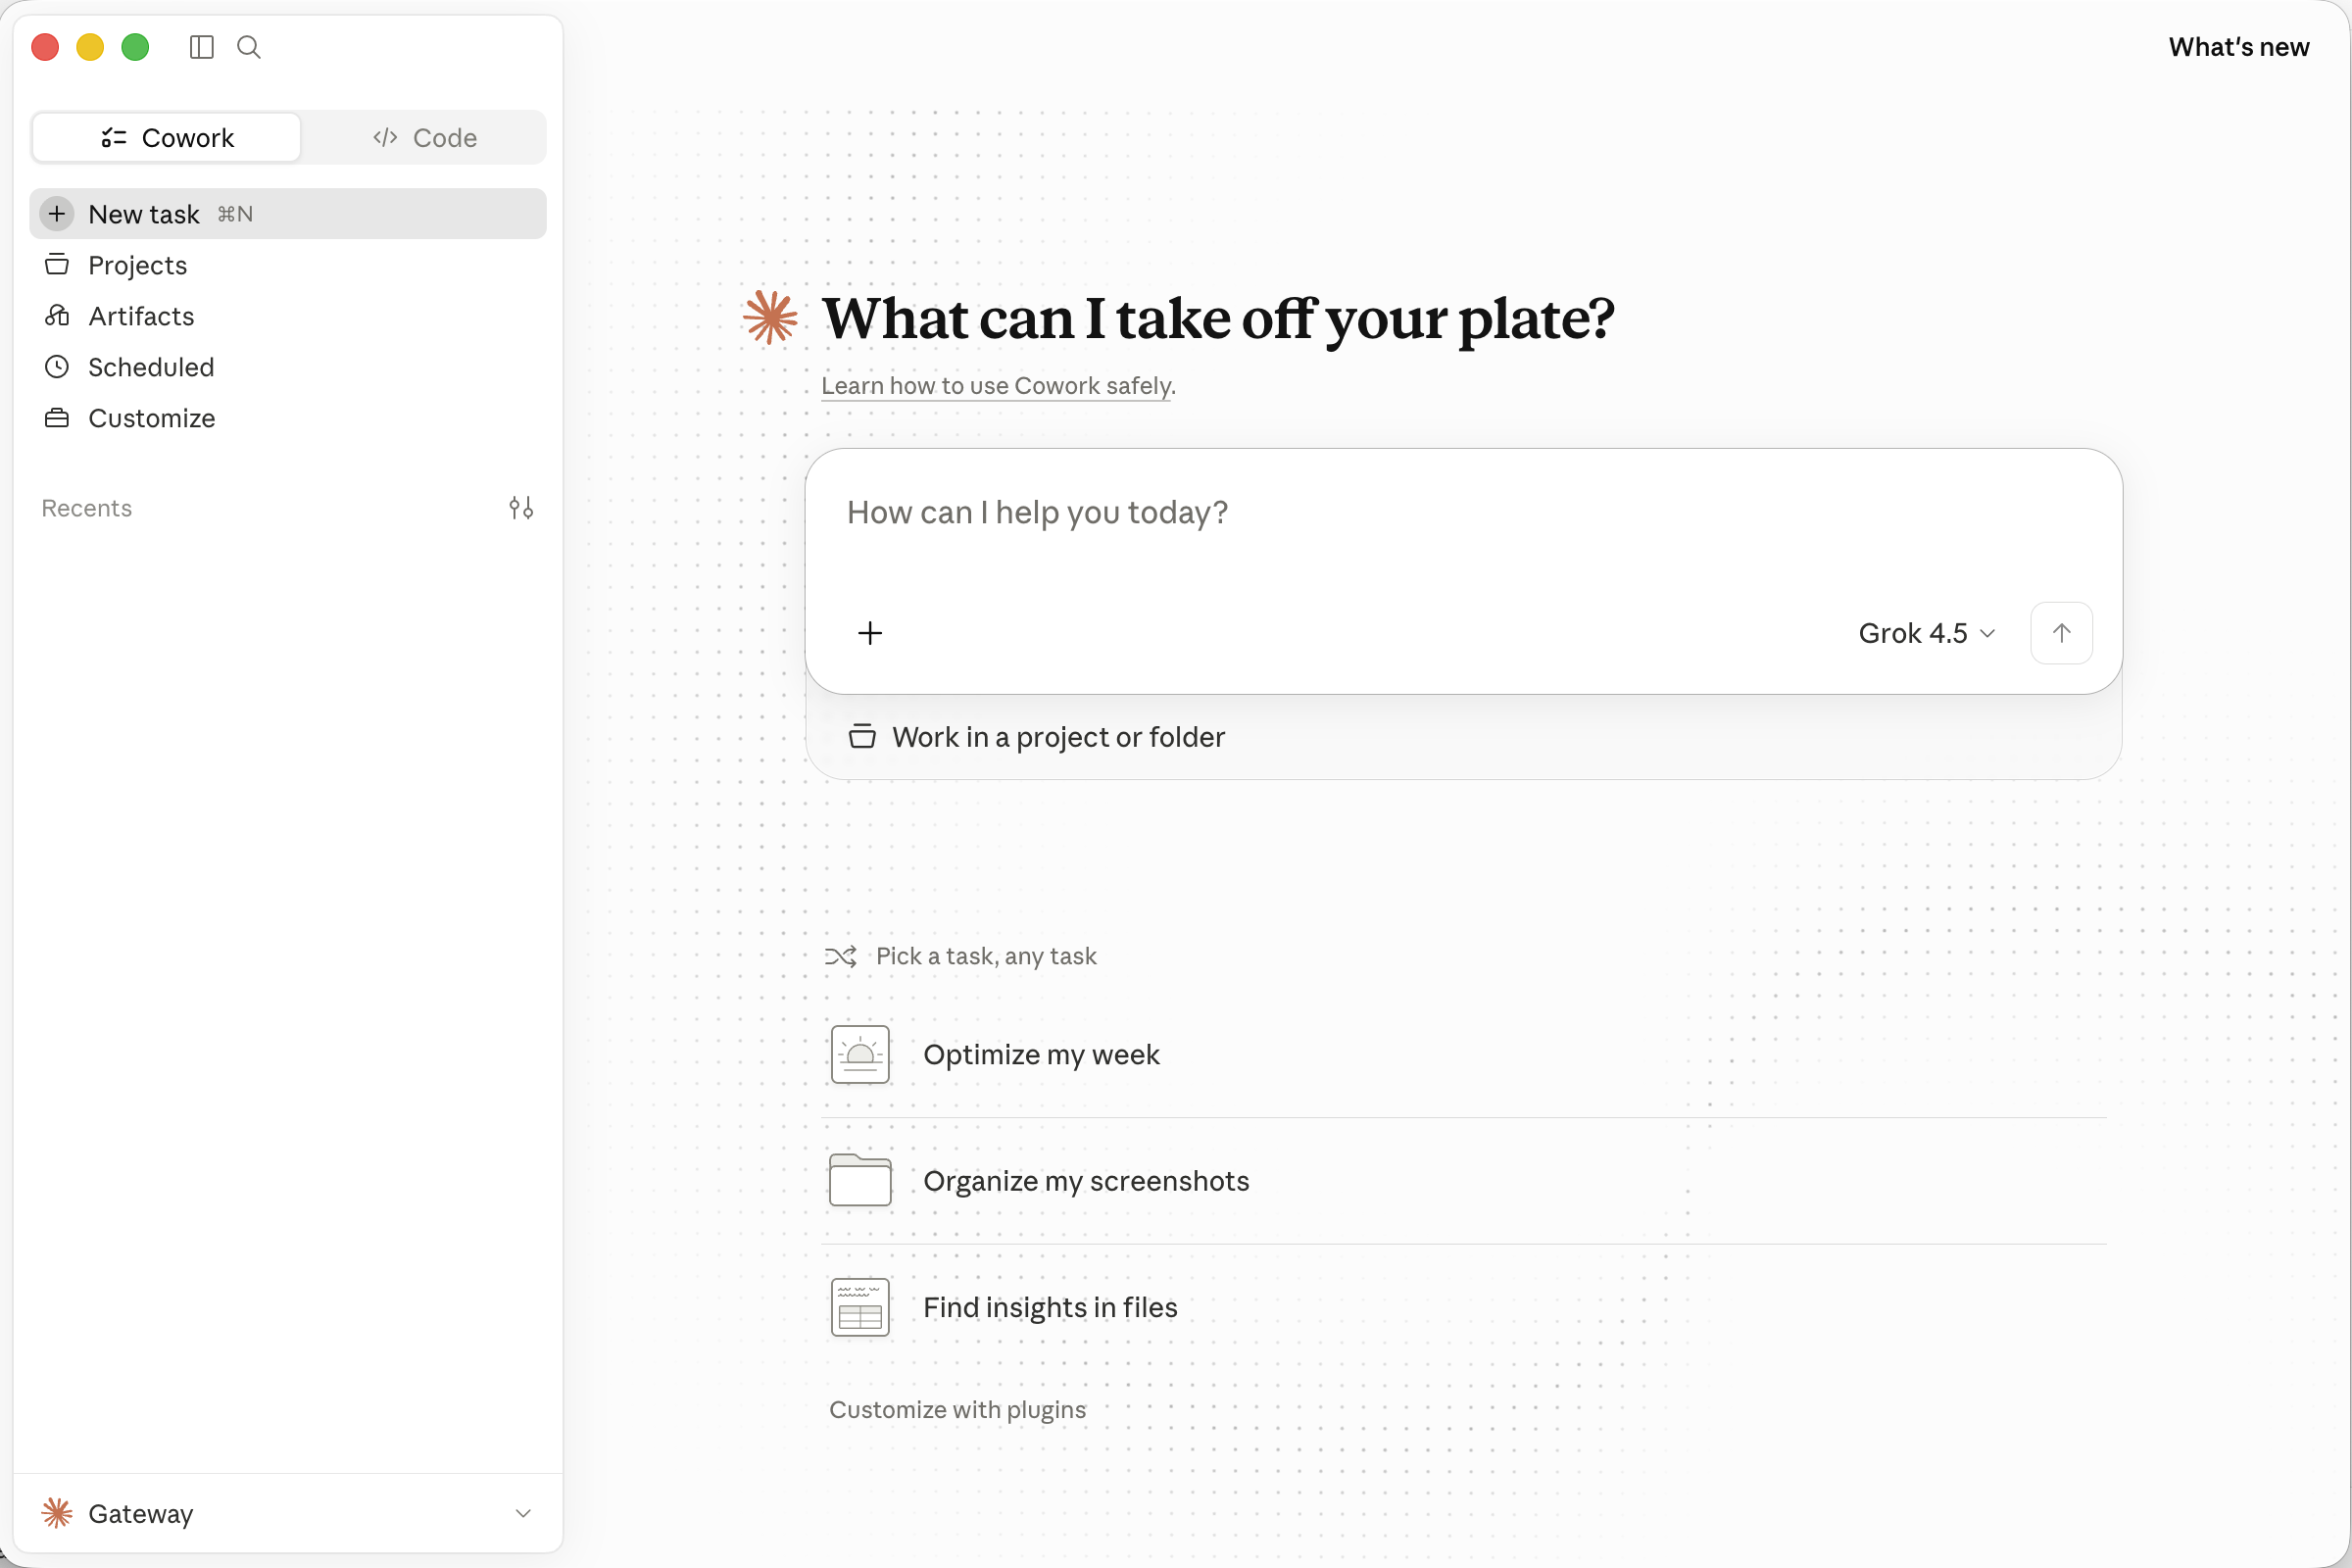Click the Optimize my week sunrise icon
Screen dimensions: 2352x1568
point(860,1054)
